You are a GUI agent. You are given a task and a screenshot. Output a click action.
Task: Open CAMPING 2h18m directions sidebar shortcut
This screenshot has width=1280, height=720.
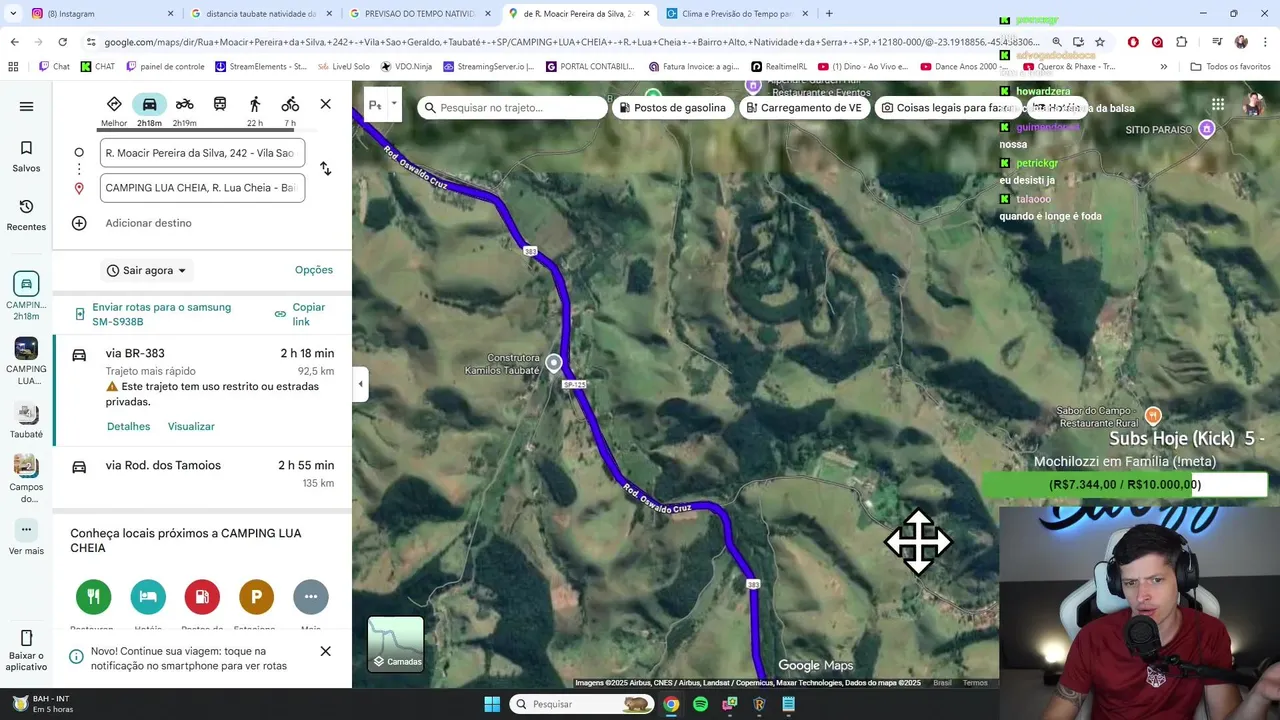pos(26,296)
